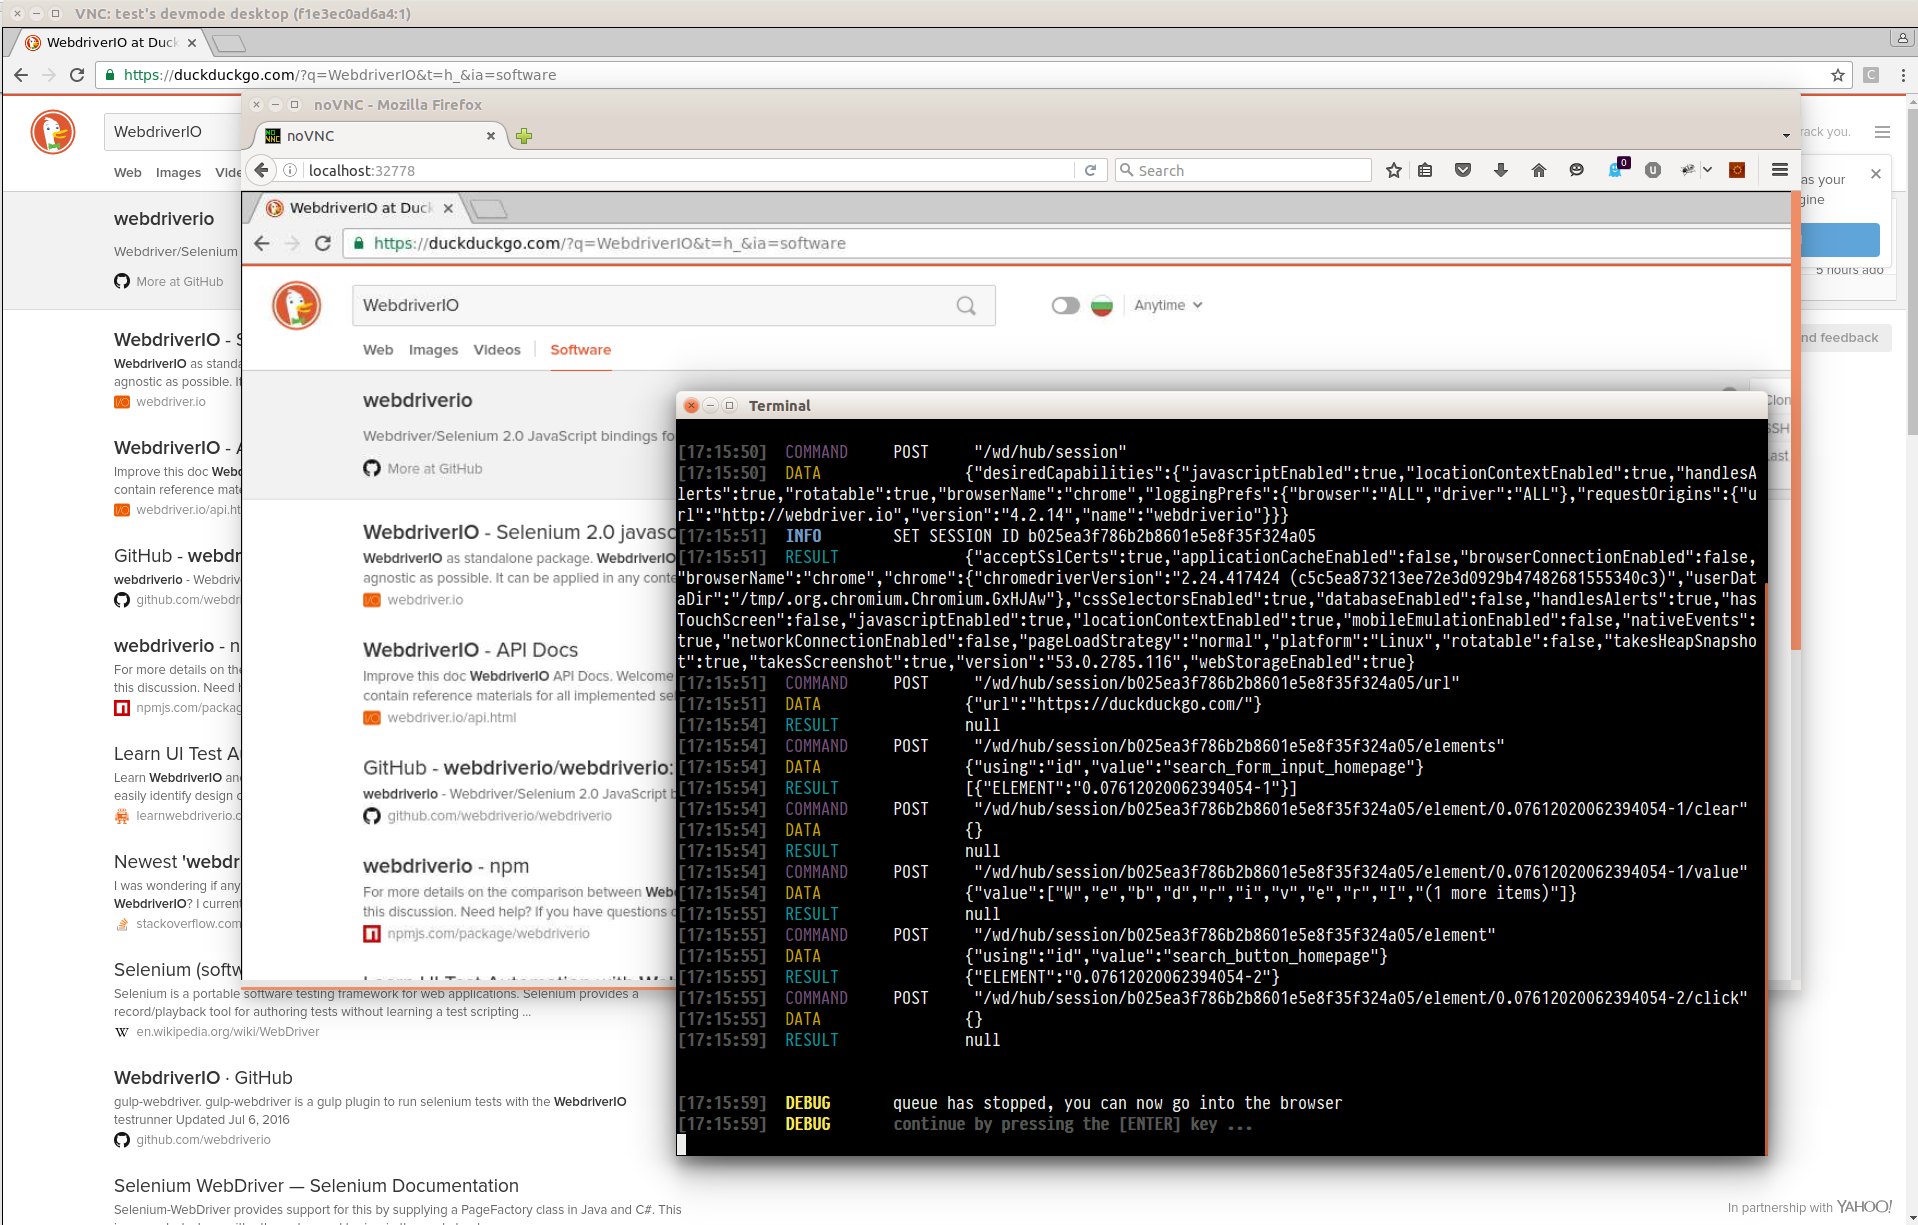This screenshot has height=1225, width=1918.
Task: Open 'webdriverio - npm' result in inner page
Action: point(446,866)
